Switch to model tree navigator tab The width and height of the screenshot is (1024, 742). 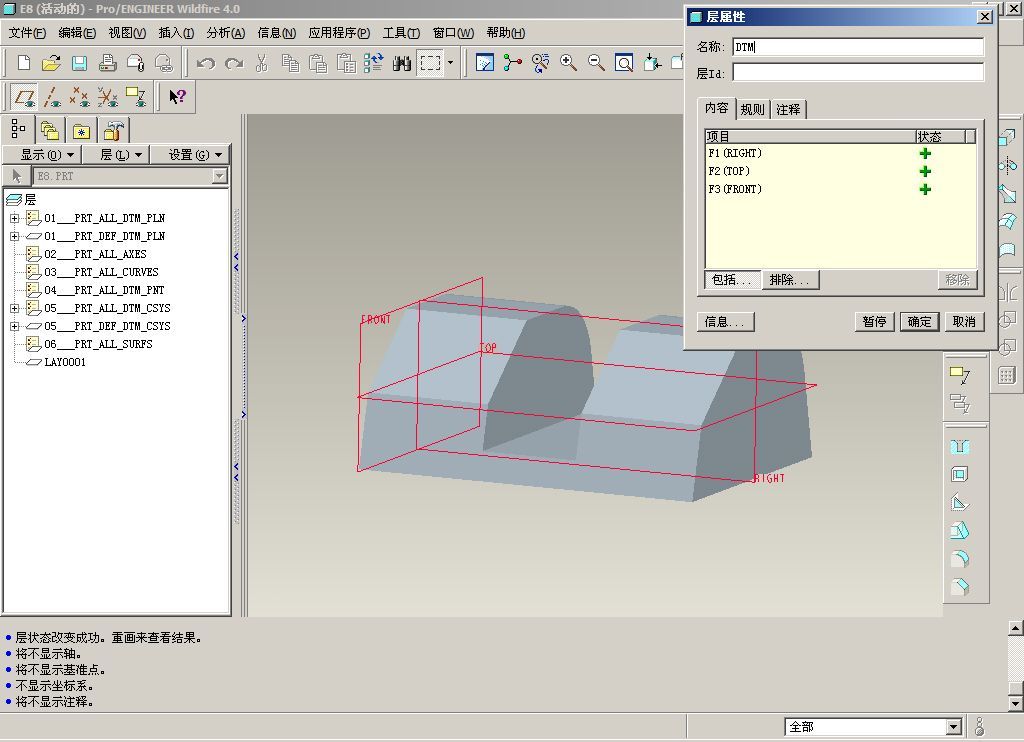tap(18, 129)
